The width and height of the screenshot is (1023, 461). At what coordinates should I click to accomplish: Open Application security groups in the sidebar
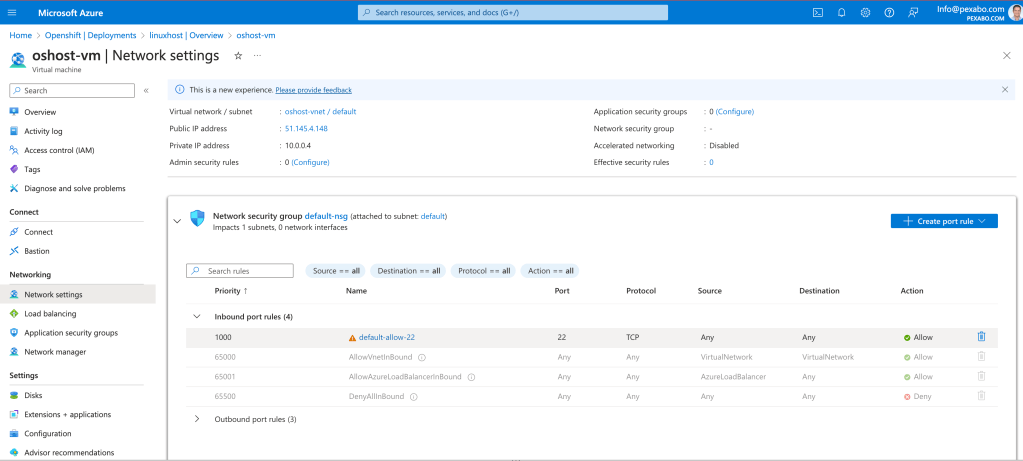pyautogui.click(x=70, y=333)
